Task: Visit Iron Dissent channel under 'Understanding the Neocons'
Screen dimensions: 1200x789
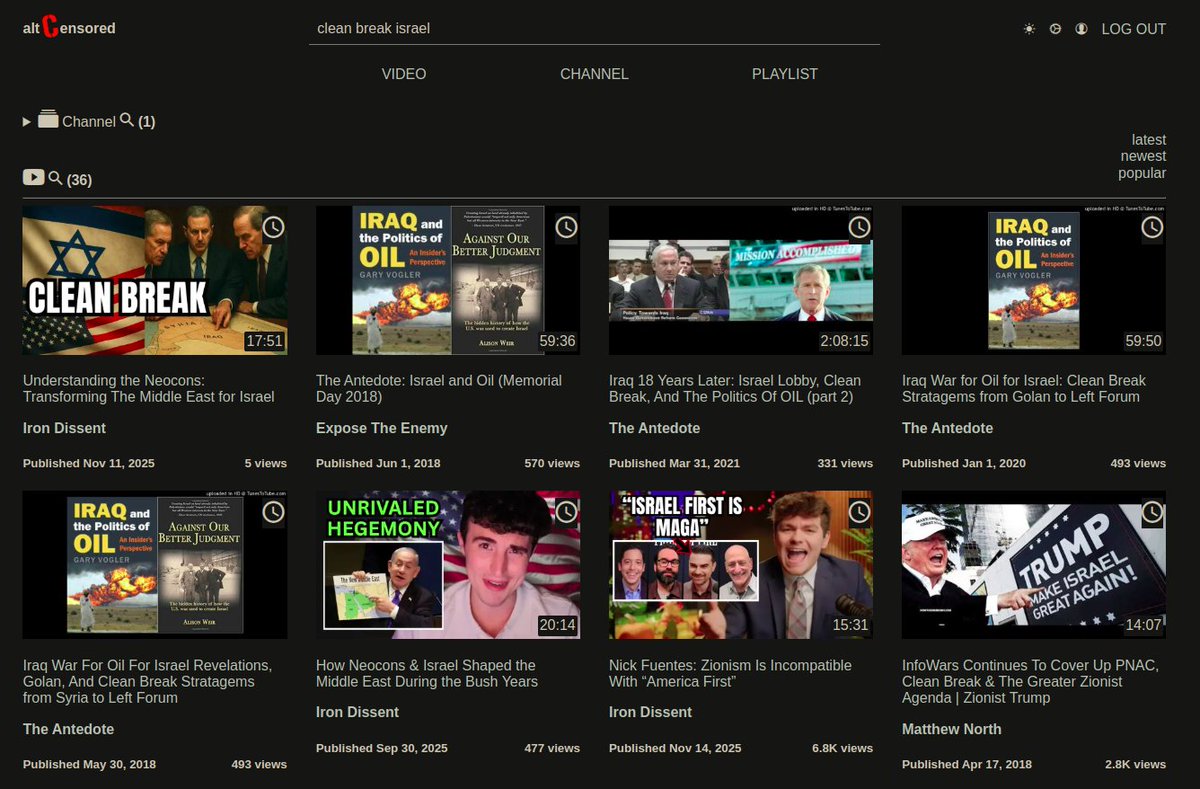Action: click(64, 428)
